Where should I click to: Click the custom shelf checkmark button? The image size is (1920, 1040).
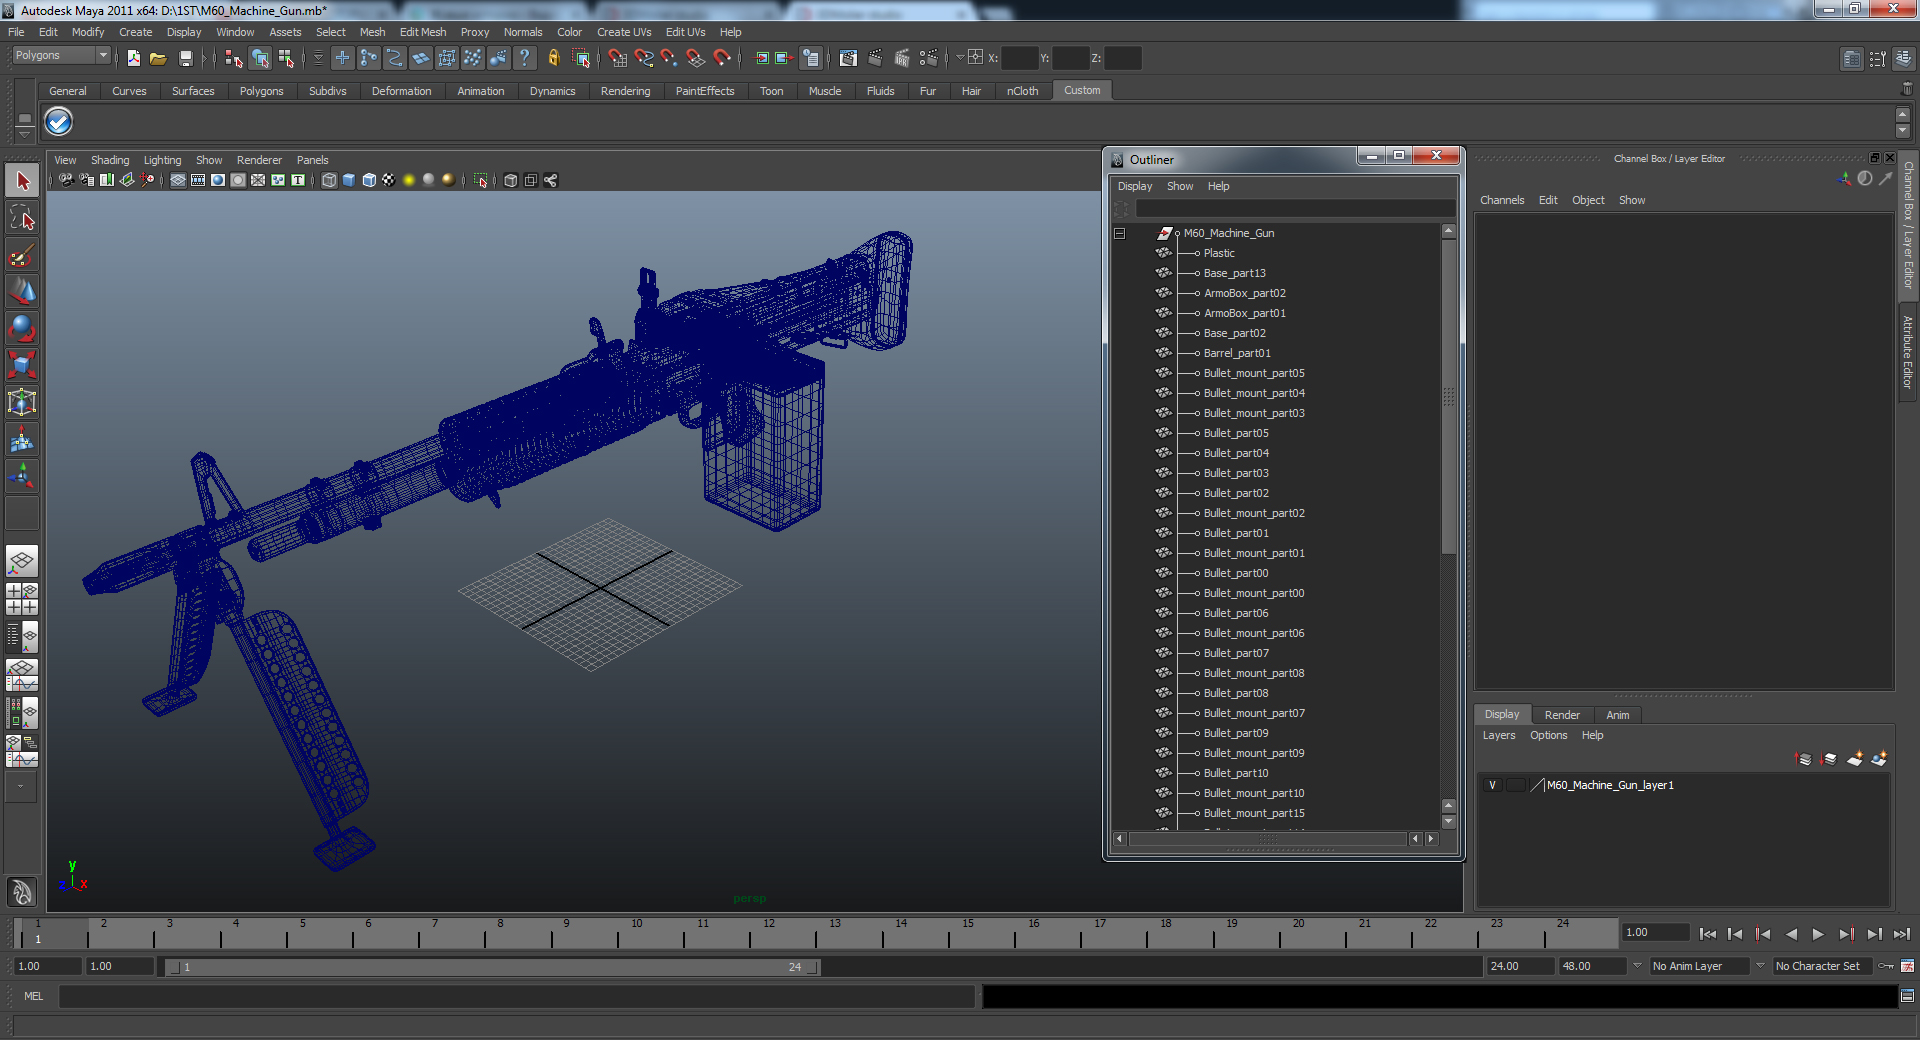click(59, 122)
